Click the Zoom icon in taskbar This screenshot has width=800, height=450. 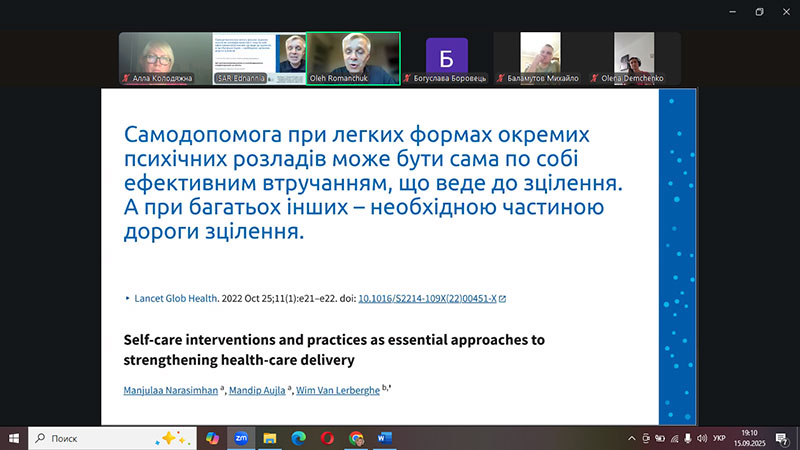241,438
